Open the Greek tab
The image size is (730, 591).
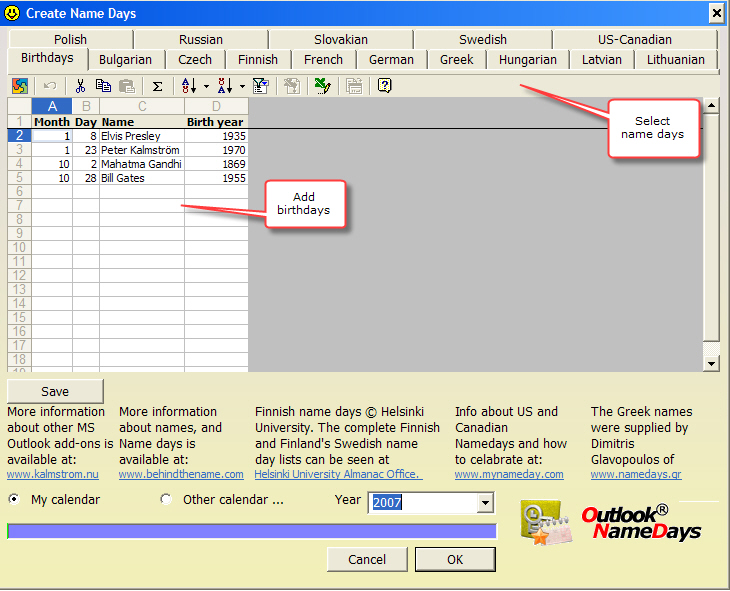click(x=457, y=60)
